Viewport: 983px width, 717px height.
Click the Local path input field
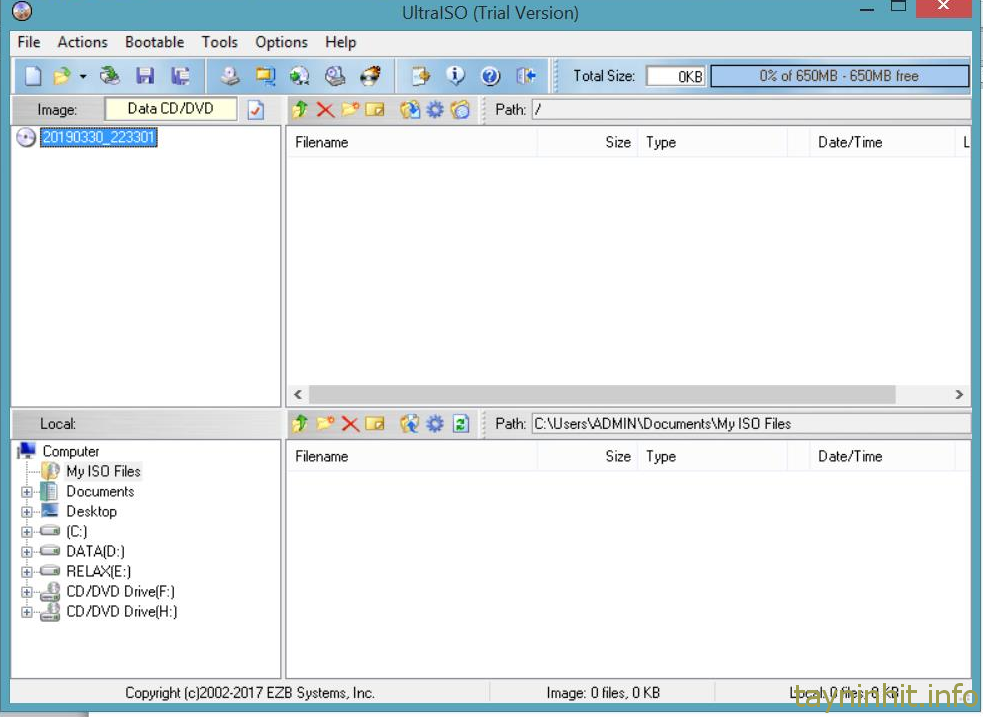tap(750, 424)
